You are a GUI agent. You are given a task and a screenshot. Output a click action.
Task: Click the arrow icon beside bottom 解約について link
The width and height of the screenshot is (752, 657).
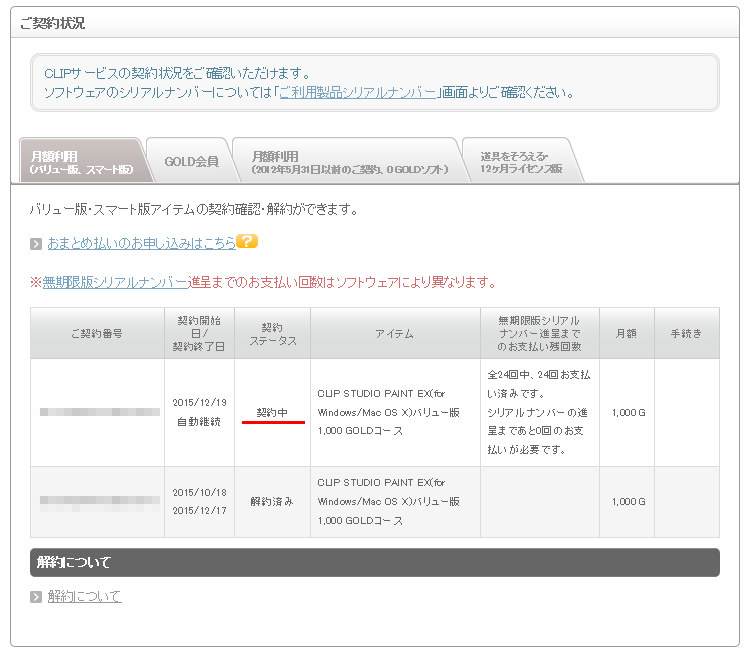tap(36, 597)
